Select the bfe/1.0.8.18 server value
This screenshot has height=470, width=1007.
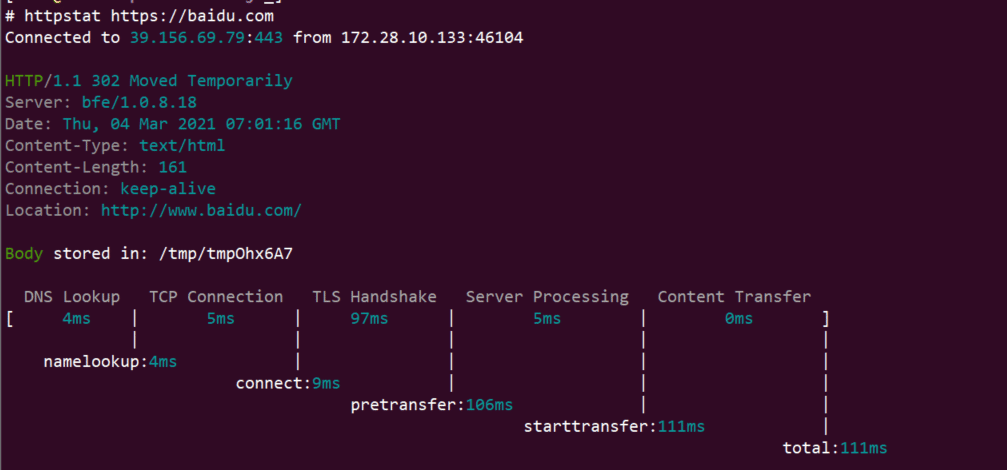(139, 103)
